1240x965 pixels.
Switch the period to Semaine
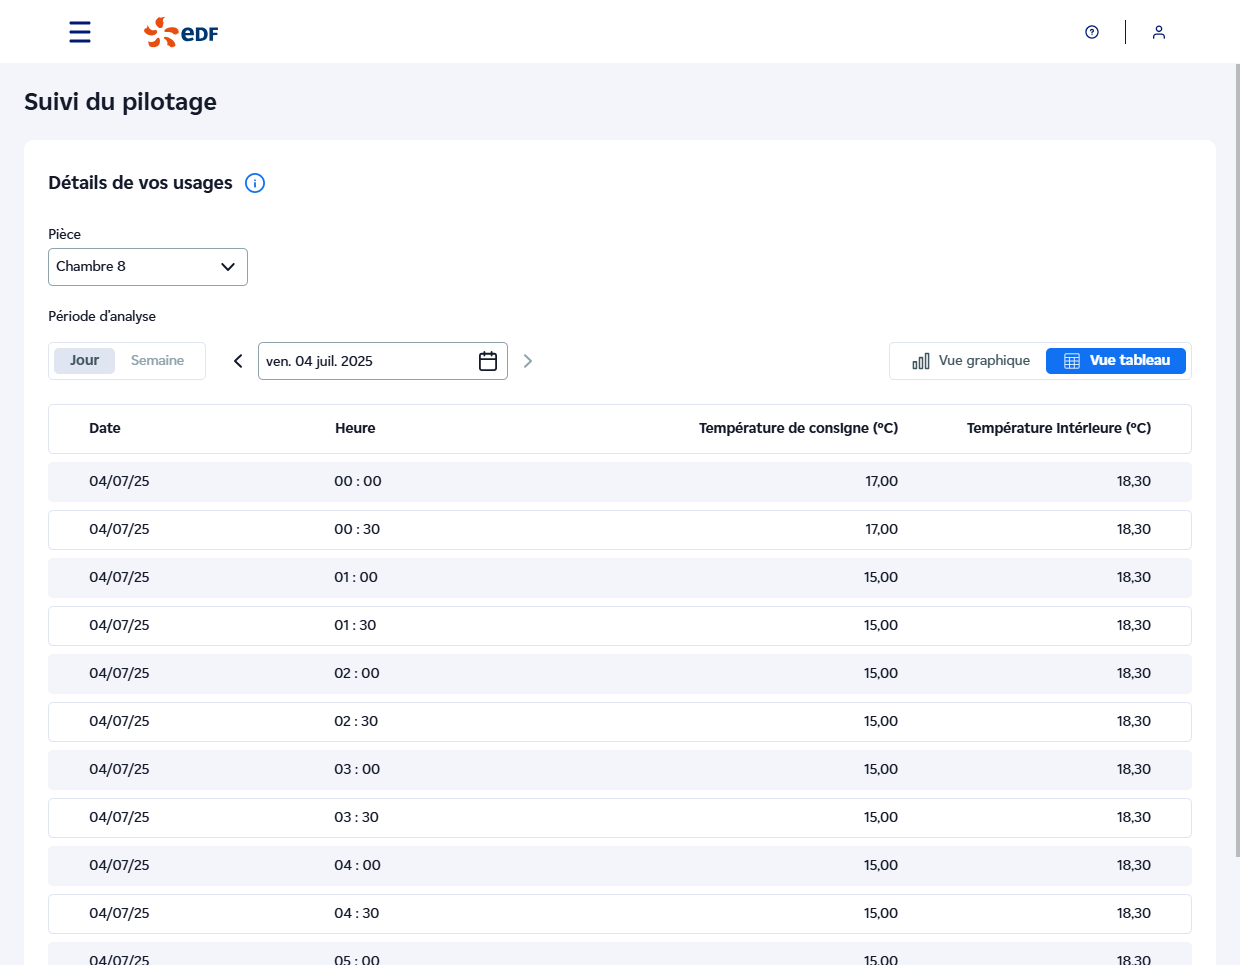tap(157, 361)
